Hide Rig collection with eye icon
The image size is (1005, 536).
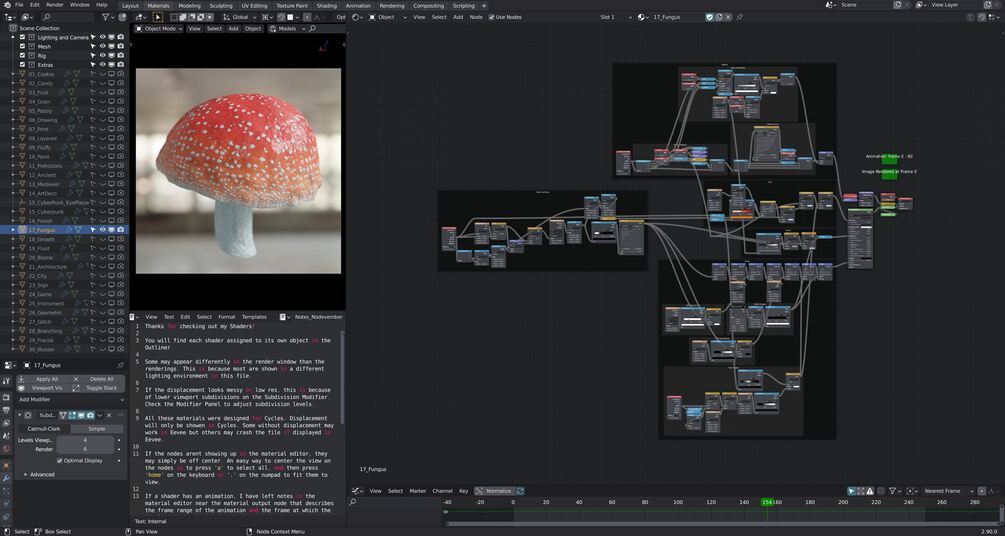point(102,56)
